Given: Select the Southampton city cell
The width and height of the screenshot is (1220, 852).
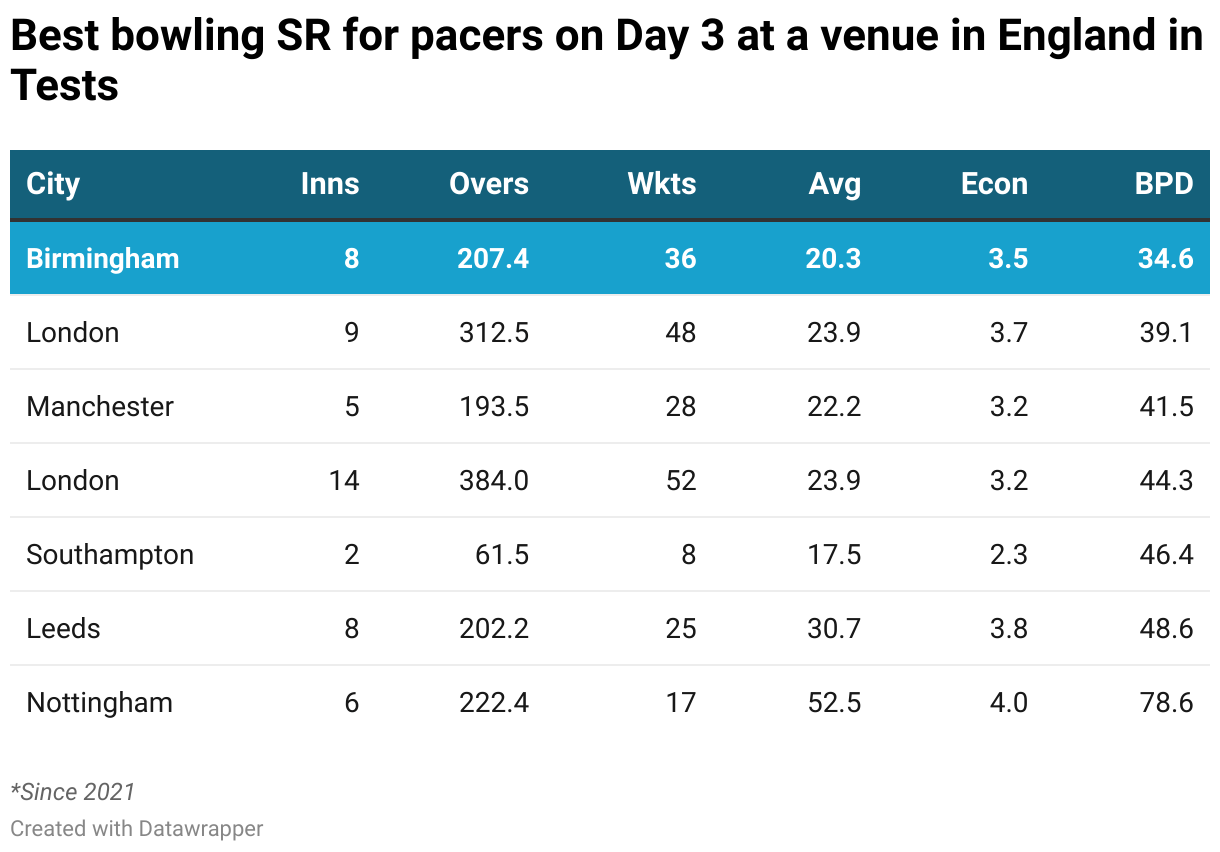Looking at the screenshot, I should (x=110, y=554).
